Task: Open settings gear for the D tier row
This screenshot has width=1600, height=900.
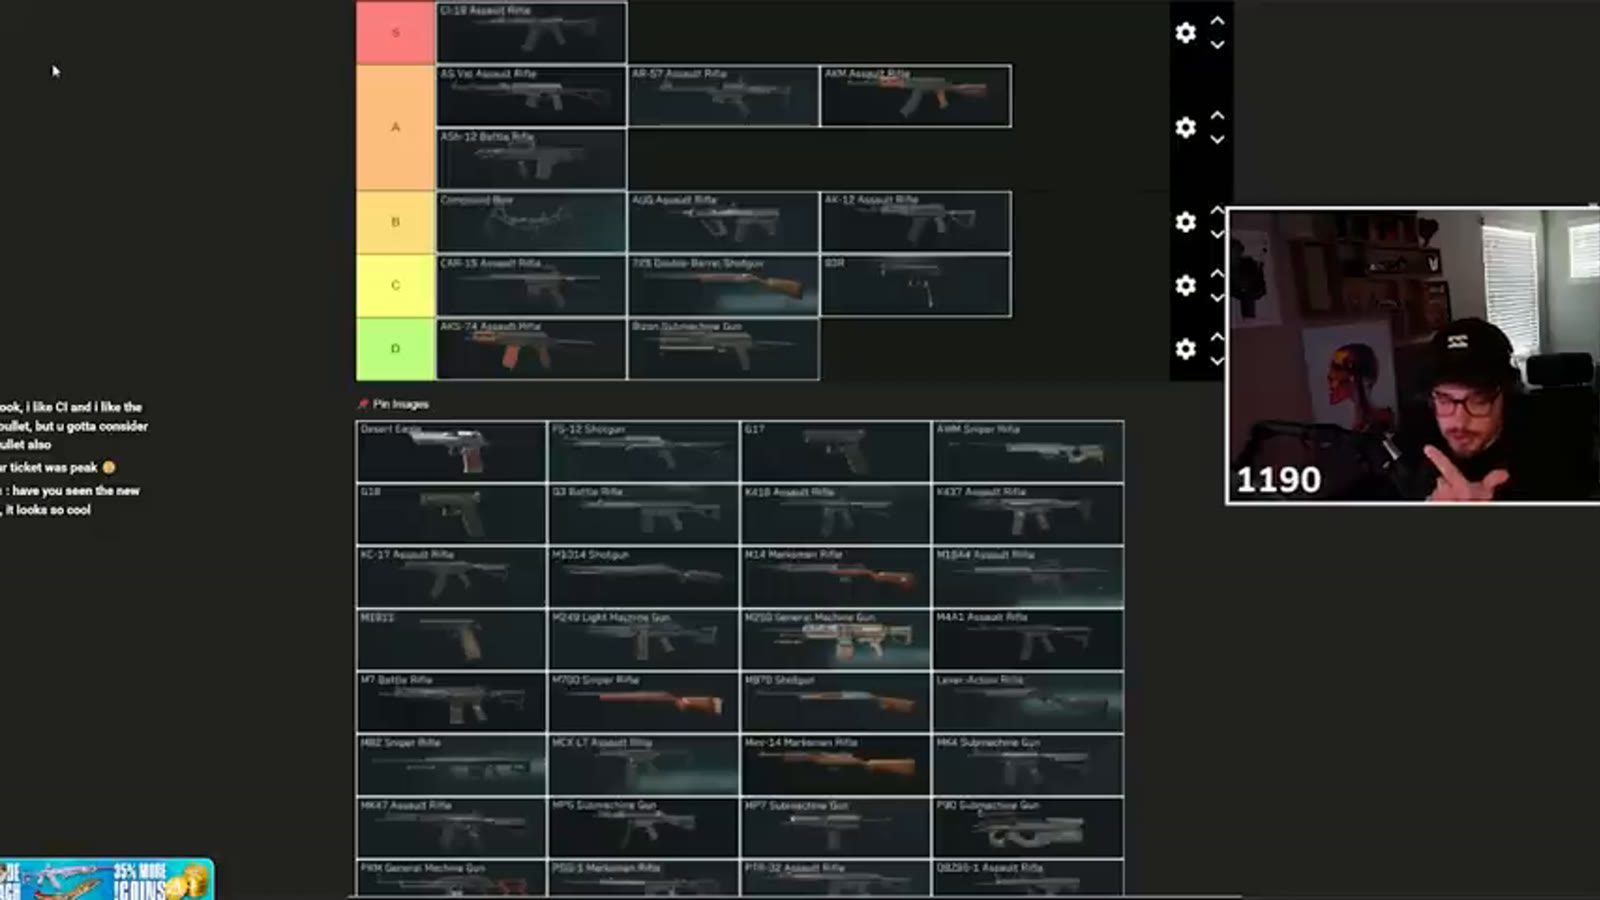Action: pyautogui.click(x=1185, y=349)
